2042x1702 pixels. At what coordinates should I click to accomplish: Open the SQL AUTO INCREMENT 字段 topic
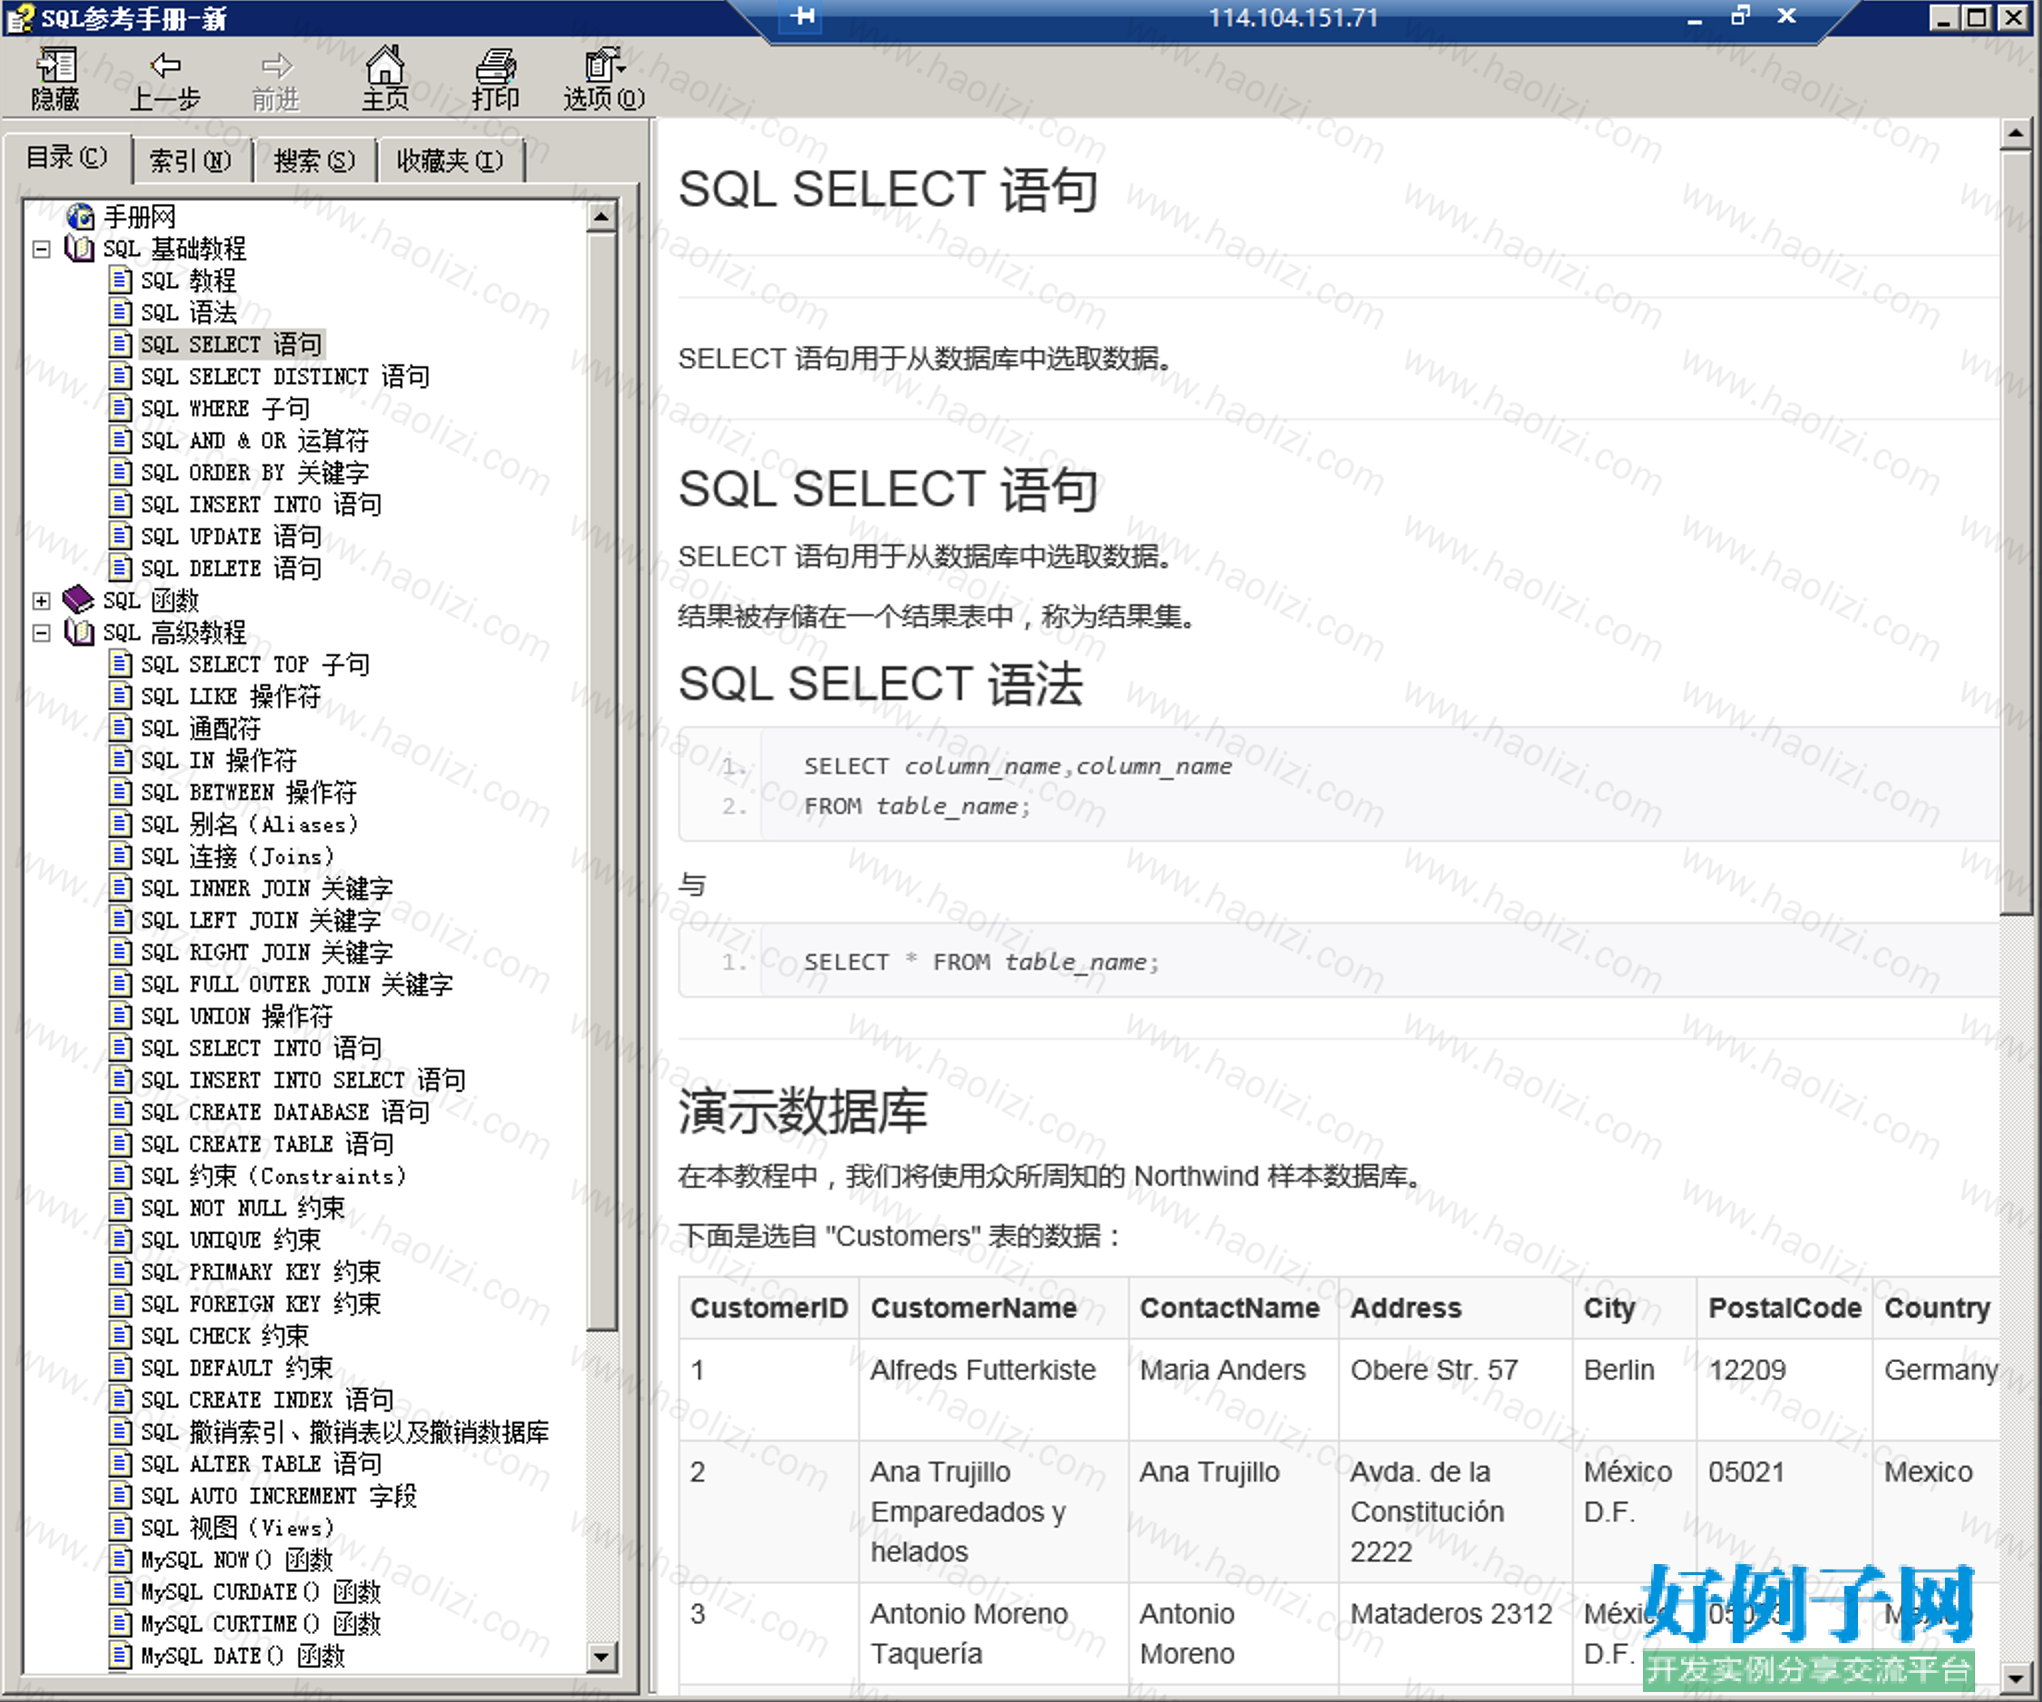click(279, 1497)
